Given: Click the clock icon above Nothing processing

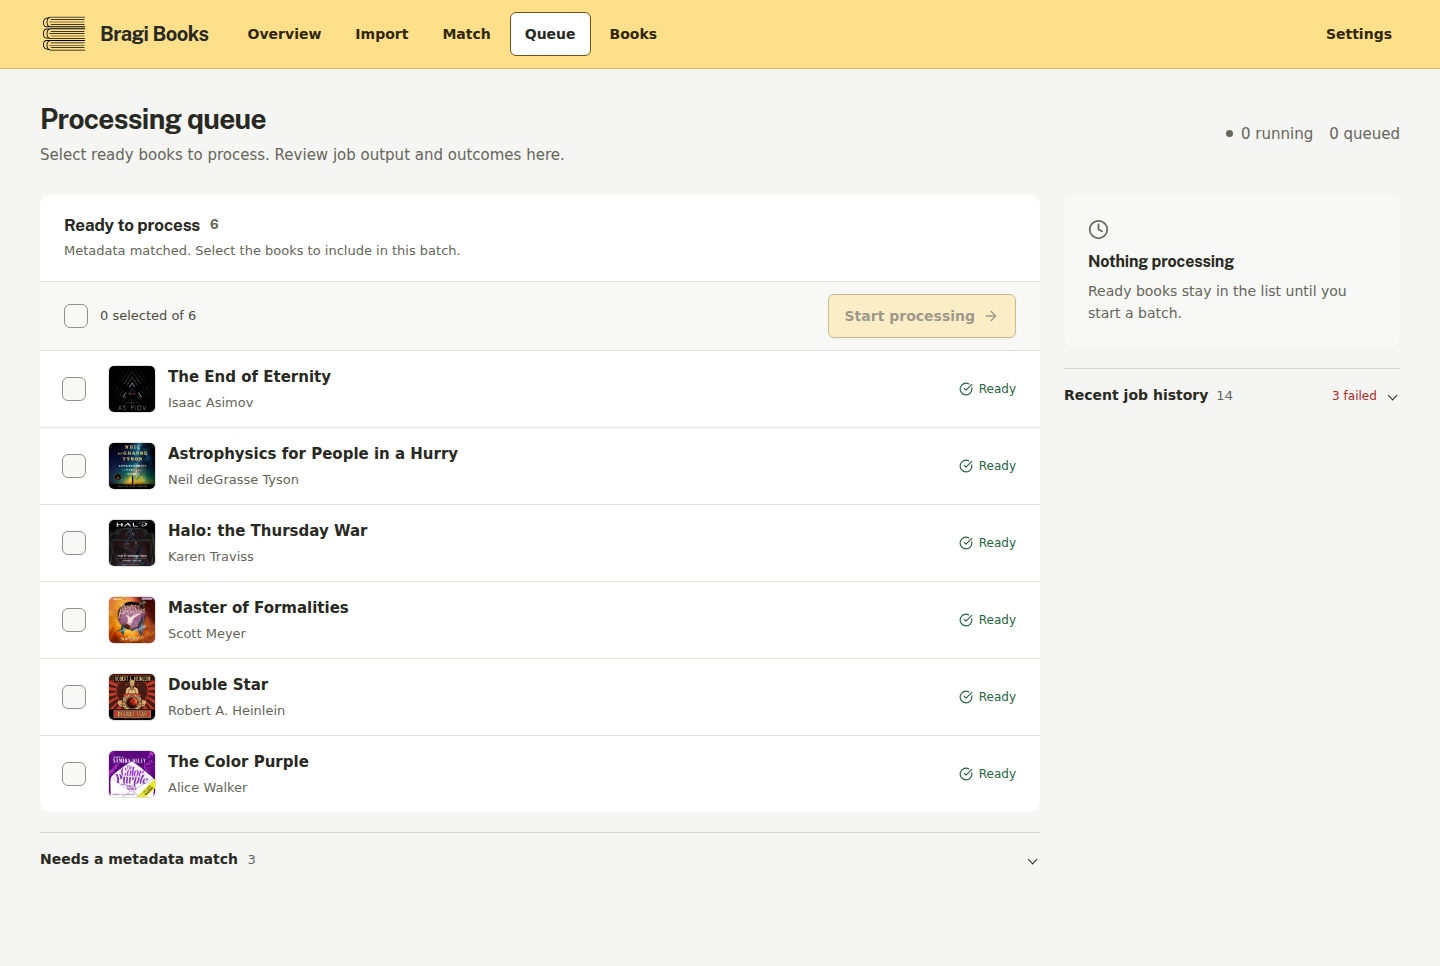Looking at the screenshot, I should (x=1098, y=229).
